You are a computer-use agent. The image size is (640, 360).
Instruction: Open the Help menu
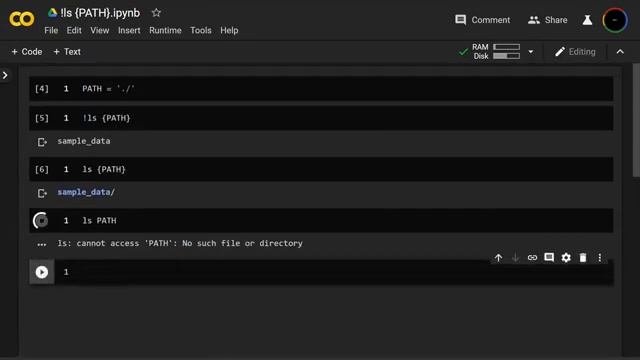(229, 30)
